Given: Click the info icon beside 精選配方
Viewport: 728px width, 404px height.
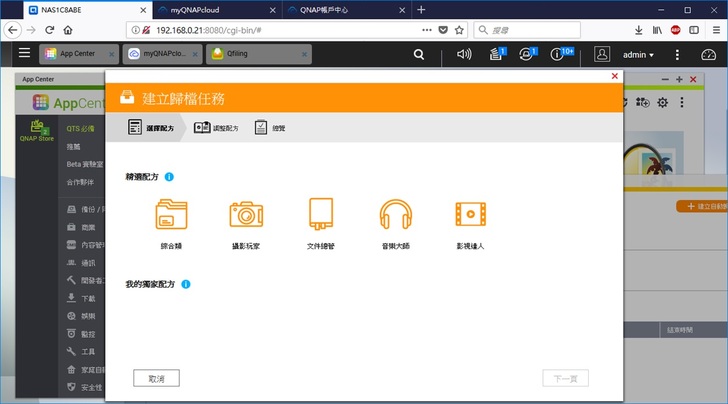Looking at the screenshot, I should pyautogui.click(x=169, y=177).
